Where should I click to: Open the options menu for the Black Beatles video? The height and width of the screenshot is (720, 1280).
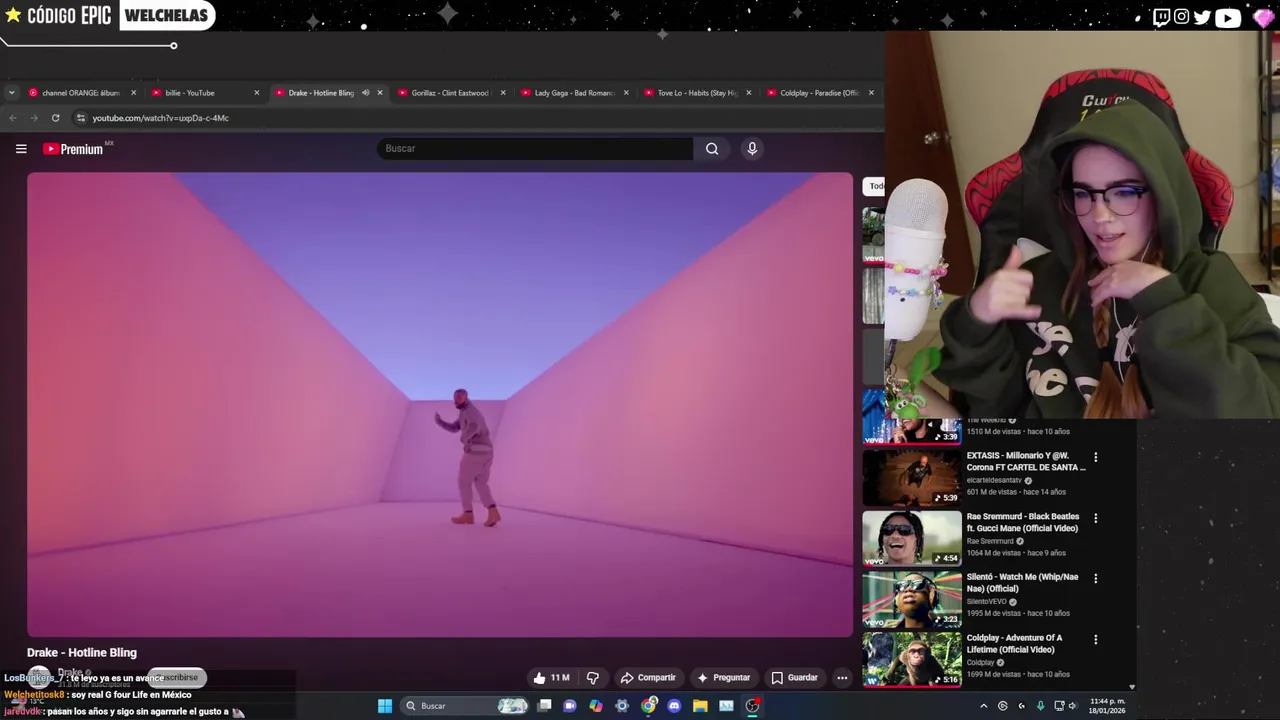1095,518
